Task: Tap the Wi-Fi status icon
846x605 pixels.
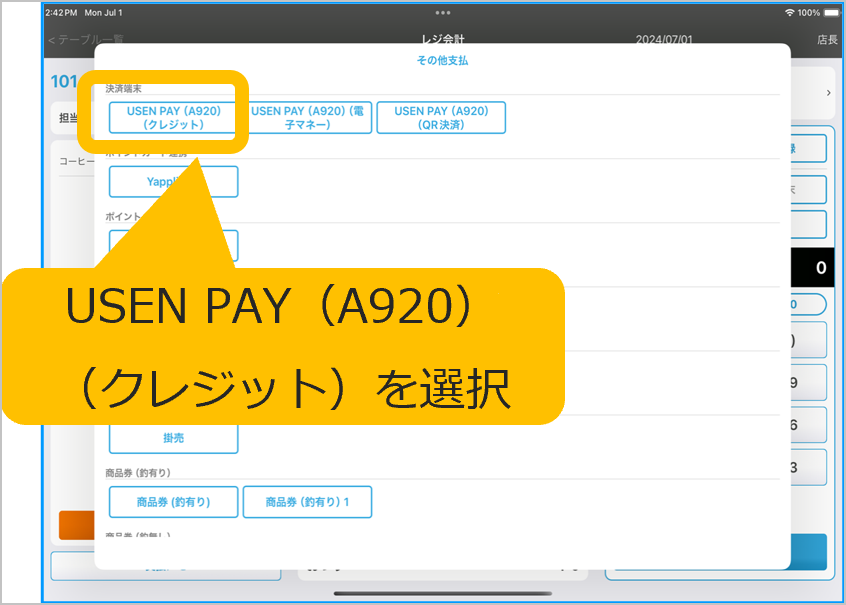Action: 789,12
